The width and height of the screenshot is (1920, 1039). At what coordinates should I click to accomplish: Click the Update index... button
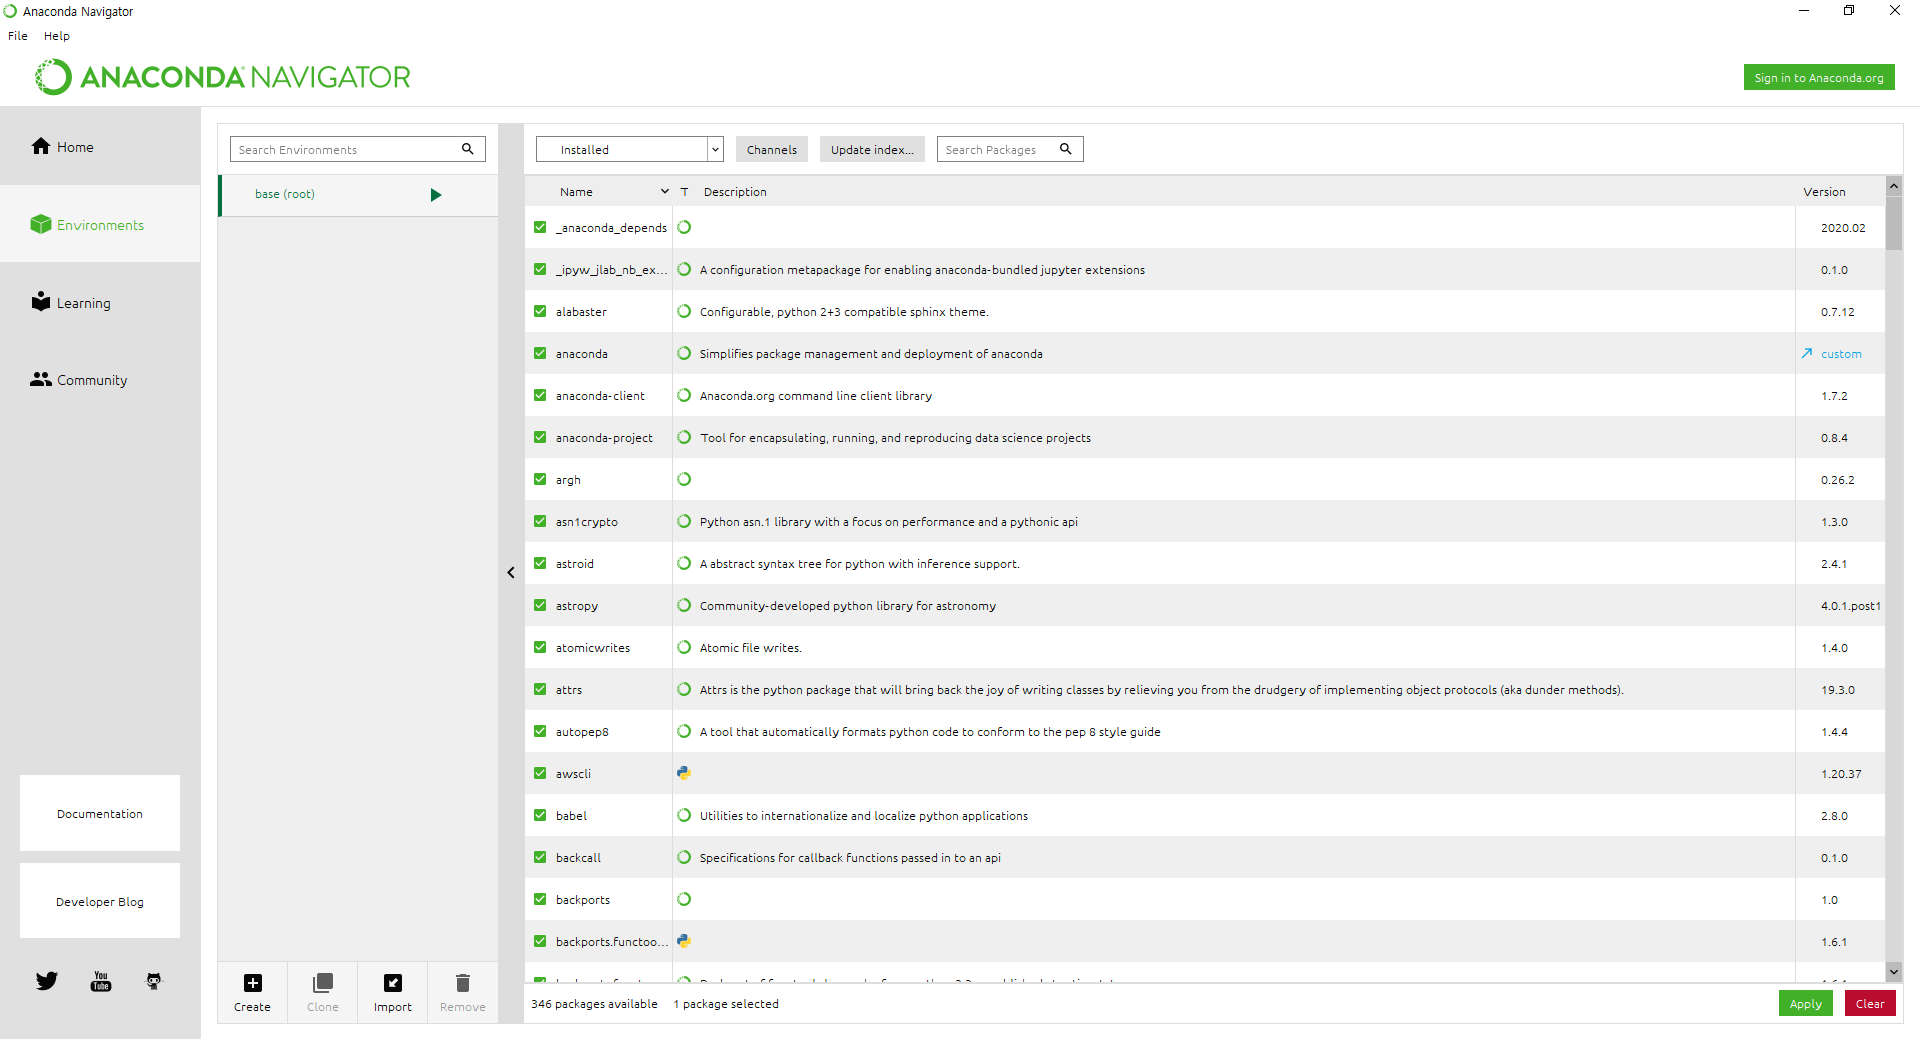[872, 149]
